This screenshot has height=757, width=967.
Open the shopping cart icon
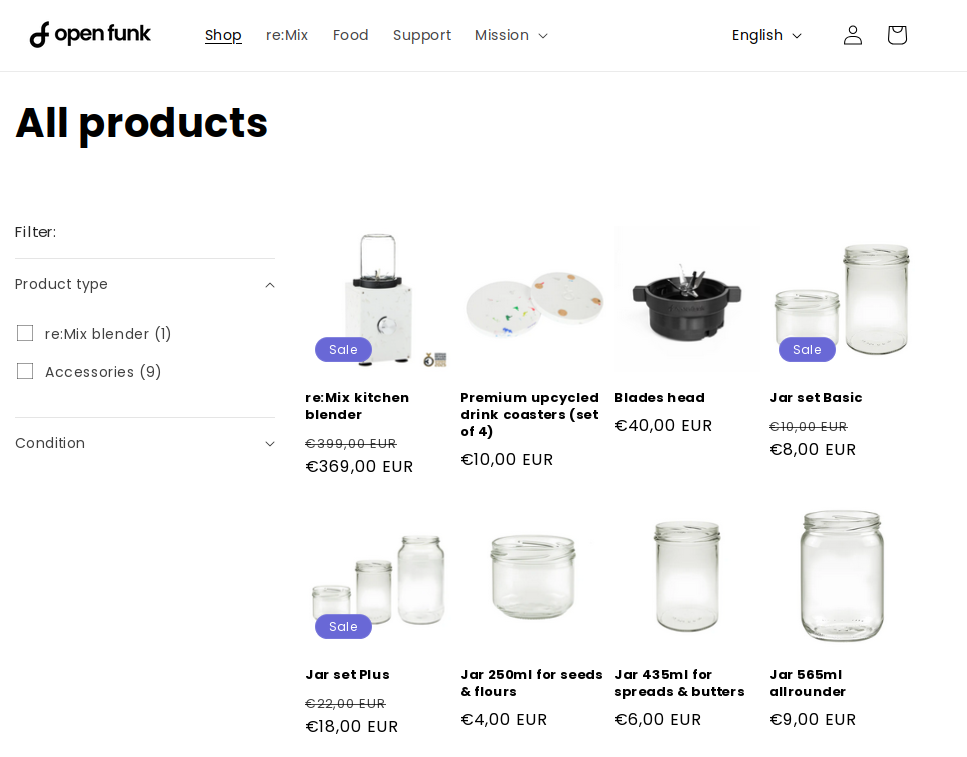pyautogui.click(x=897, y=35)
